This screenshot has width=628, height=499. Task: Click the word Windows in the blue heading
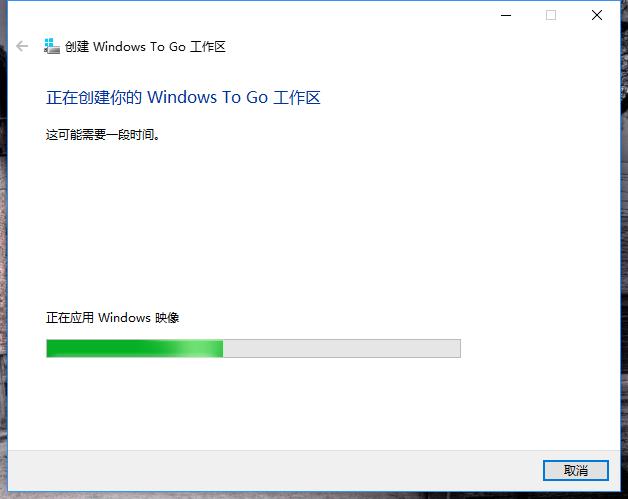coord(182,97)
